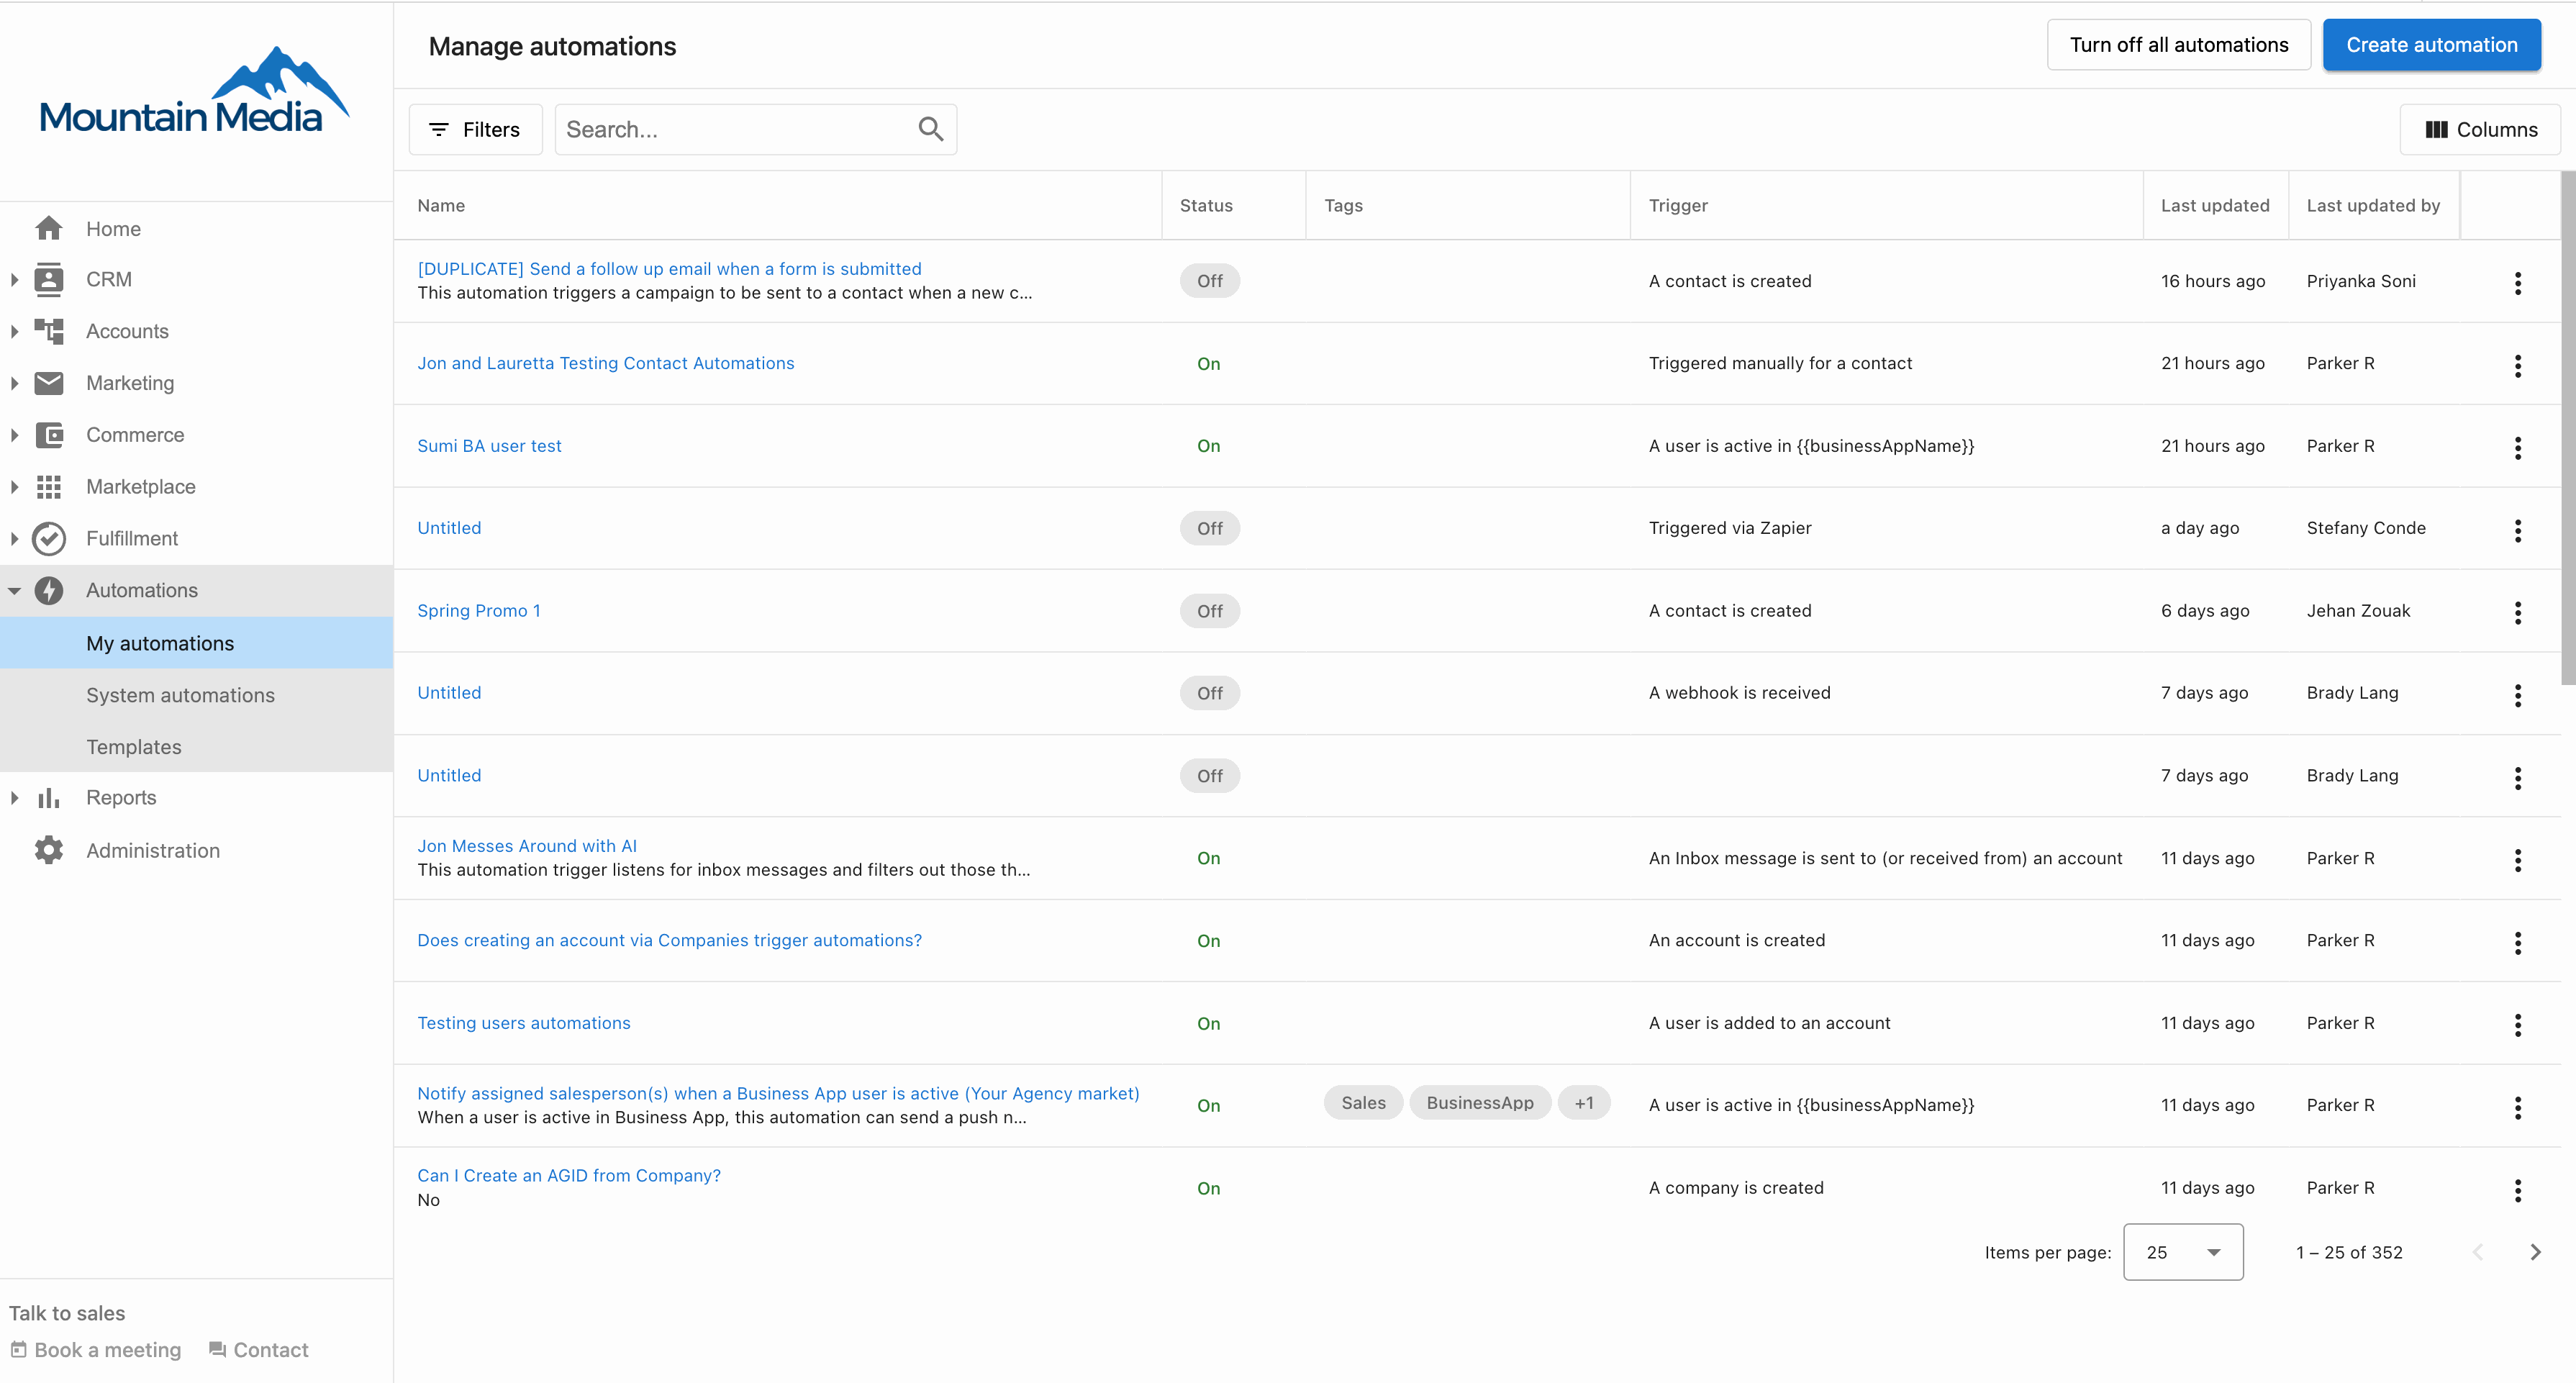Open System automations in the sidebar
Viewport: 2576px width, 1383px height.
[x=196, y=695]
